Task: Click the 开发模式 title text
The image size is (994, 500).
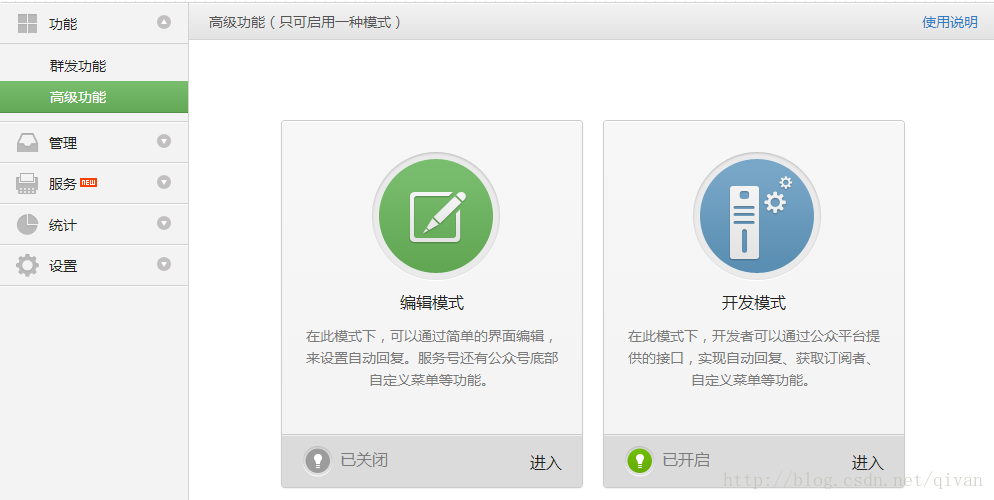Action: (x=754, y=303)
